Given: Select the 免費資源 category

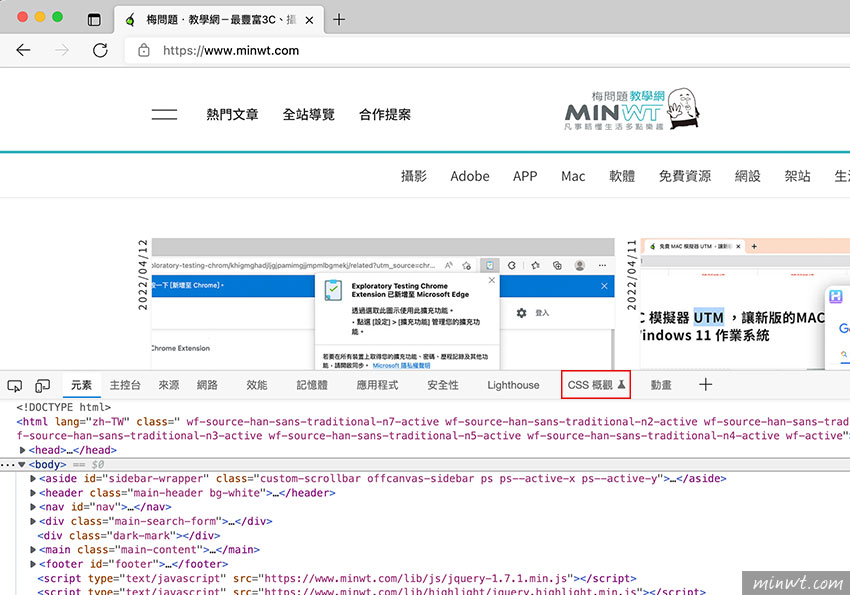Looking at the screenshot, I should 685,176.
